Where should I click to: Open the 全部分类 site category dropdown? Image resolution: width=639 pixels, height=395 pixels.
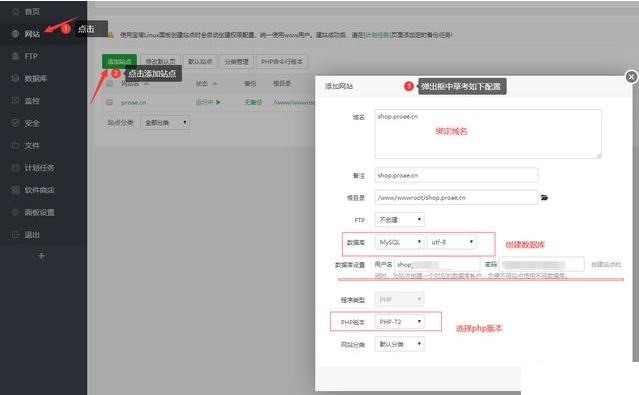click(x=165, y=122)
